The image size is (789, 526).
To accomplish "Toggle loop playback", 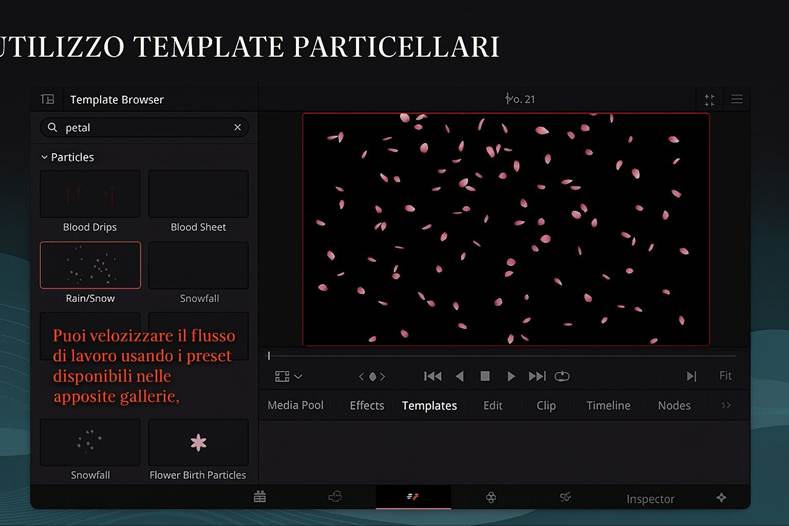I will point(562,376).
